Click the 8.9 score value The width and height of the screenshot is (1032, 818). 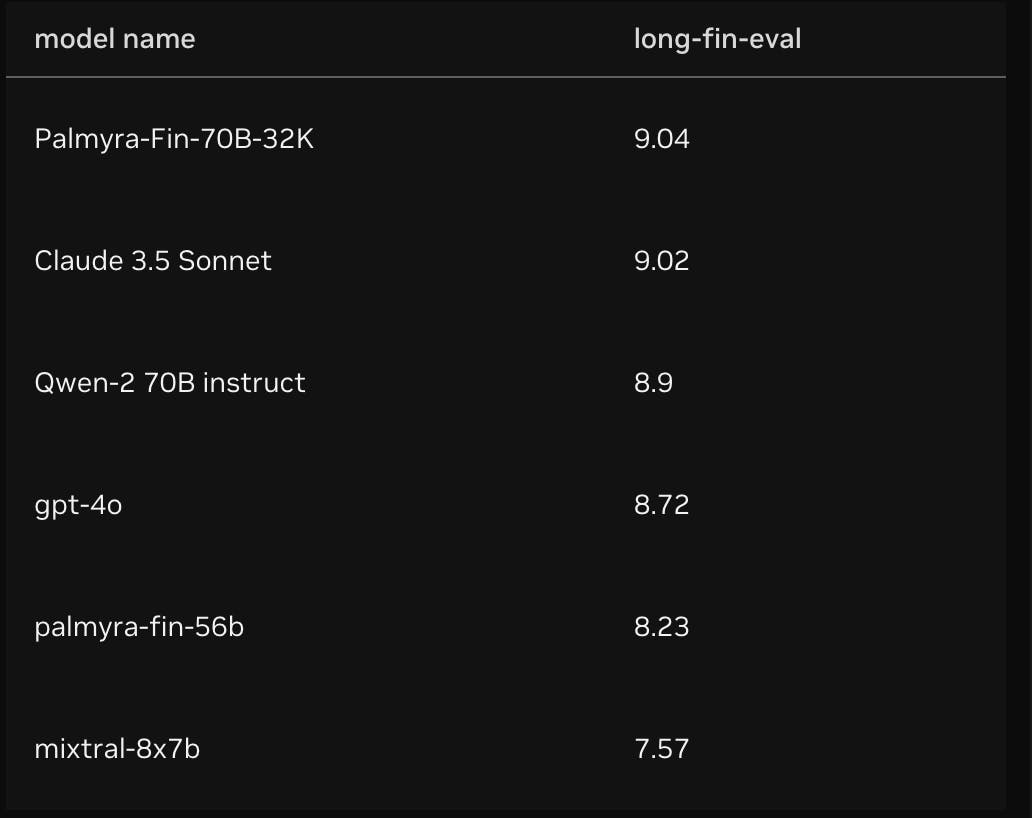[653, 383]
